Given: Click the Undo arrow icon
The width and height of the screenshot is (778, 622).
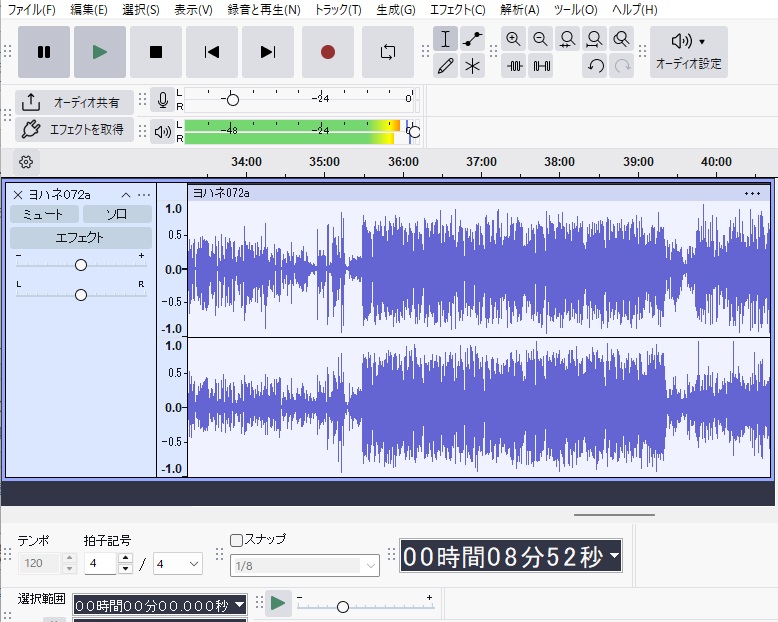Looking at the screenshot, I should tap(596, 66).
